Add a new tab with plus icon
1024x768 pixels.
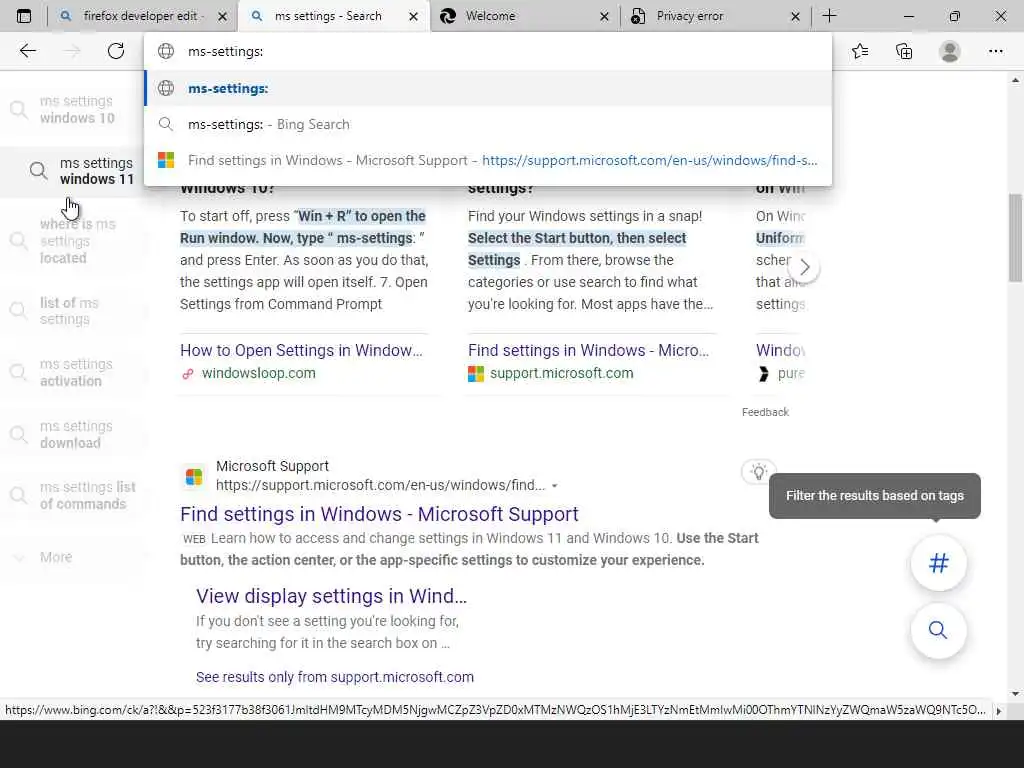(x=829, y=16)
